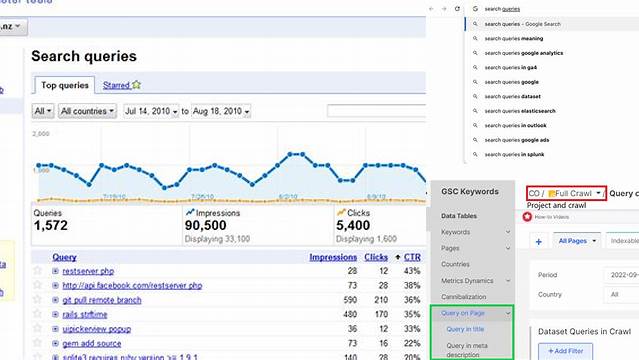639x360 pixels.
Task: Click the browser reload icon
Action: (x=457, y=9)
